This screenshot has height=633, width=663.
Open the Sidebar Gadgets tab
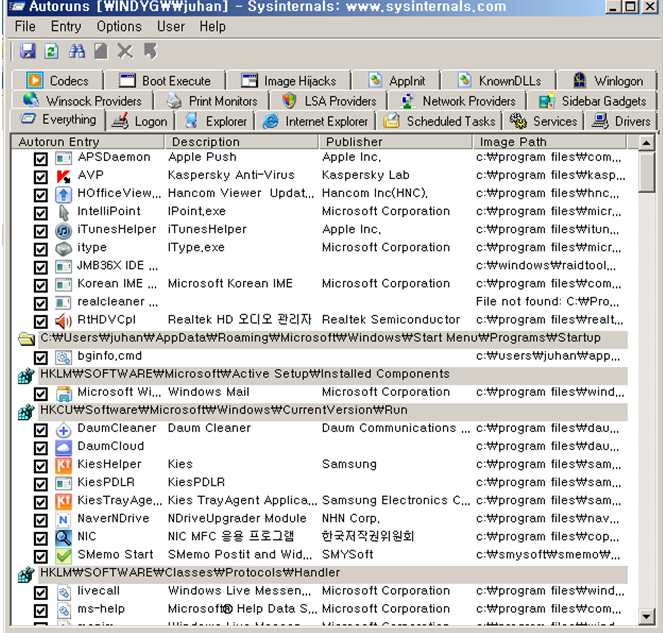pos(592,101)
